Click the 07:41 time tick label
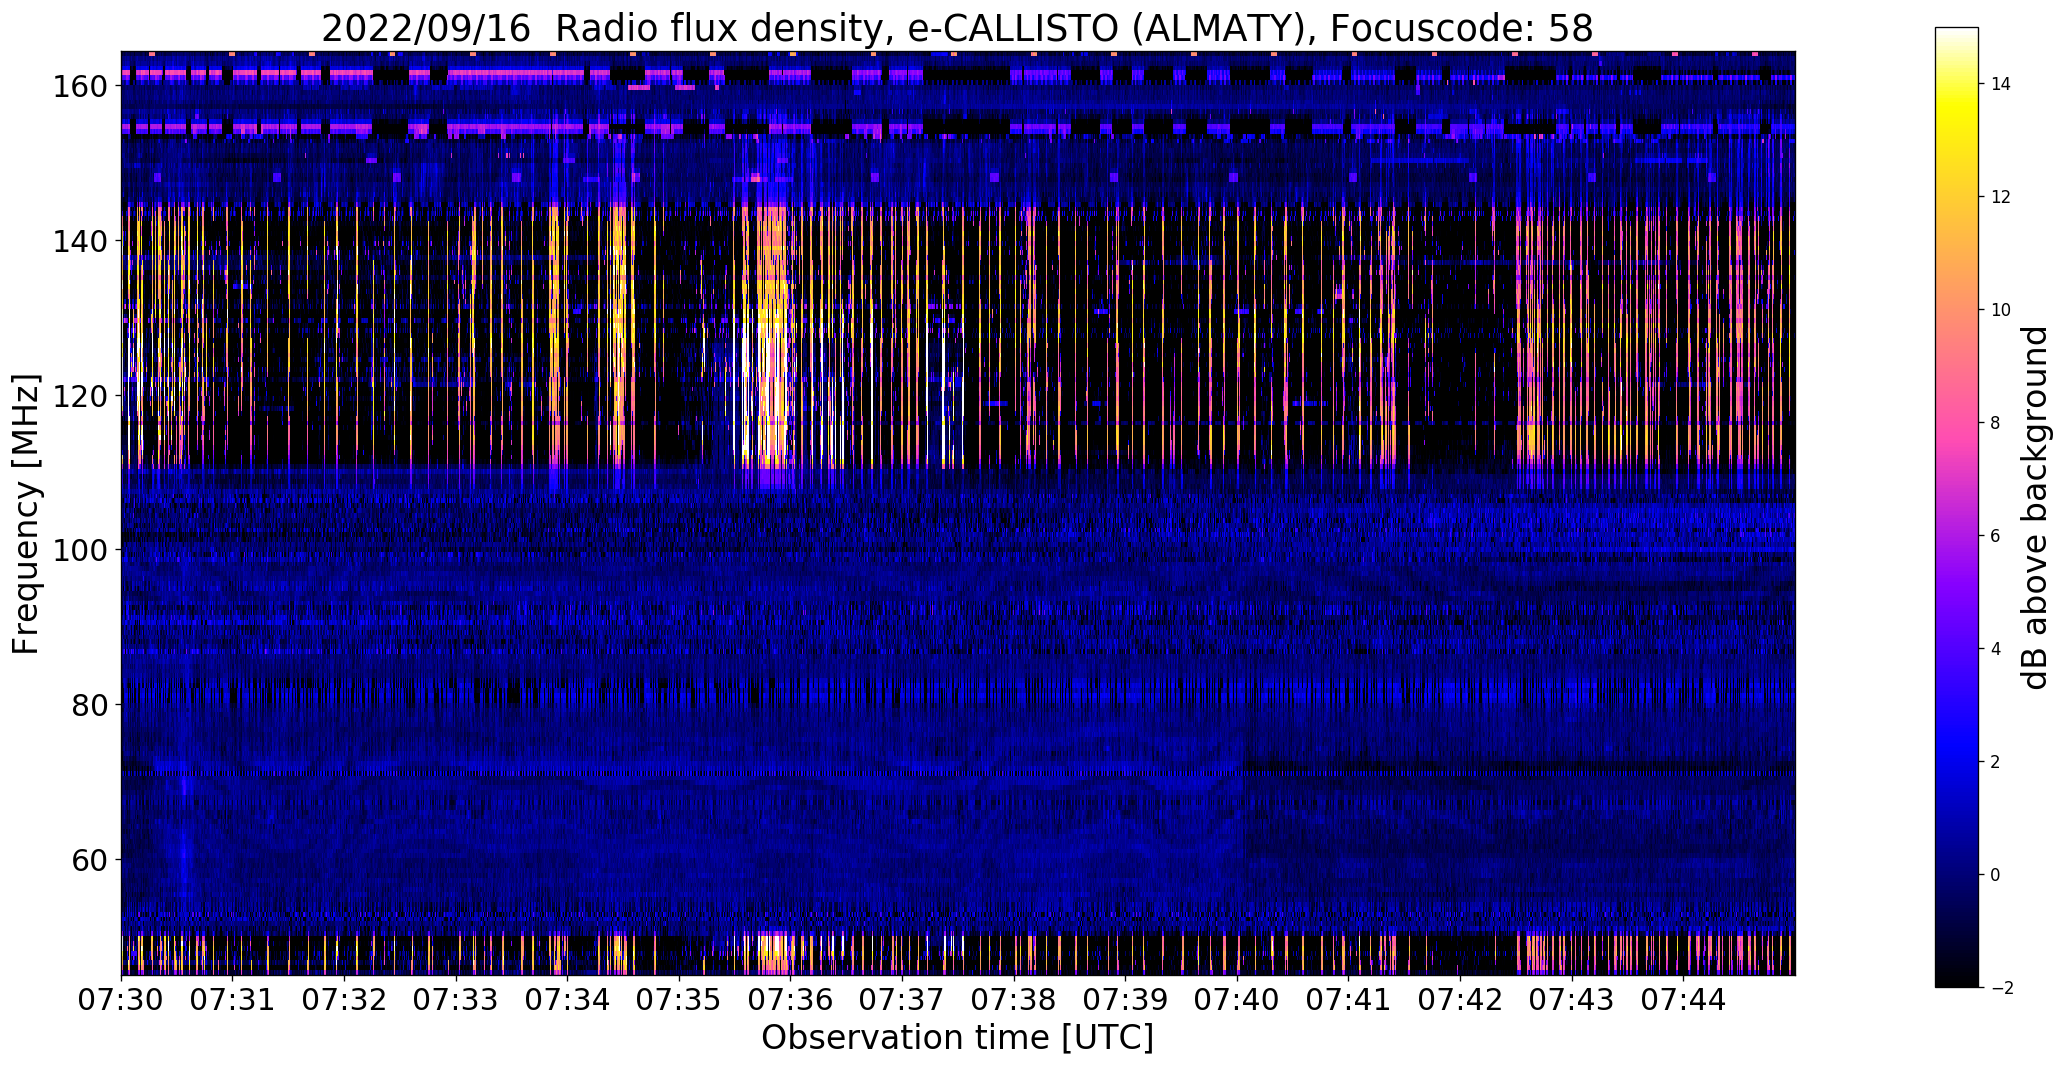2066x1067 pixels. [1348, 1000]
